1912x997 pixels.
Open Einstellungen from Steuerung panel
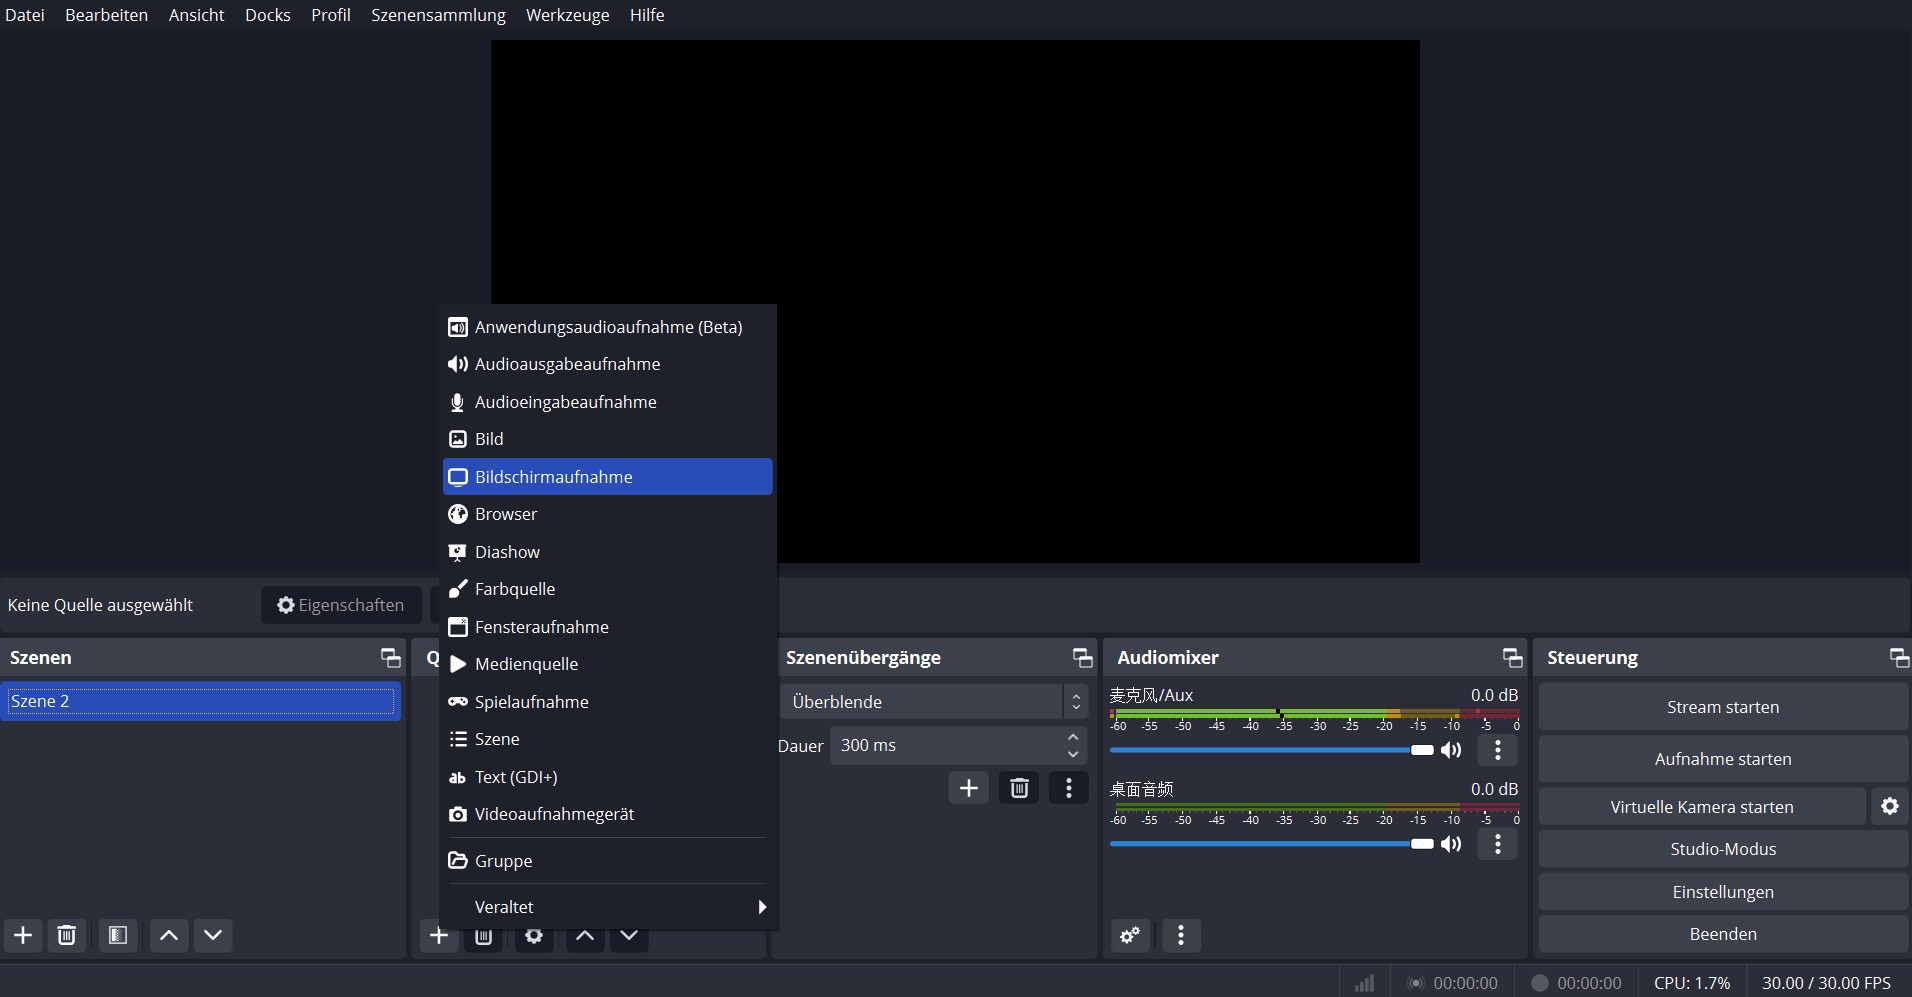tap(1723, 892)
